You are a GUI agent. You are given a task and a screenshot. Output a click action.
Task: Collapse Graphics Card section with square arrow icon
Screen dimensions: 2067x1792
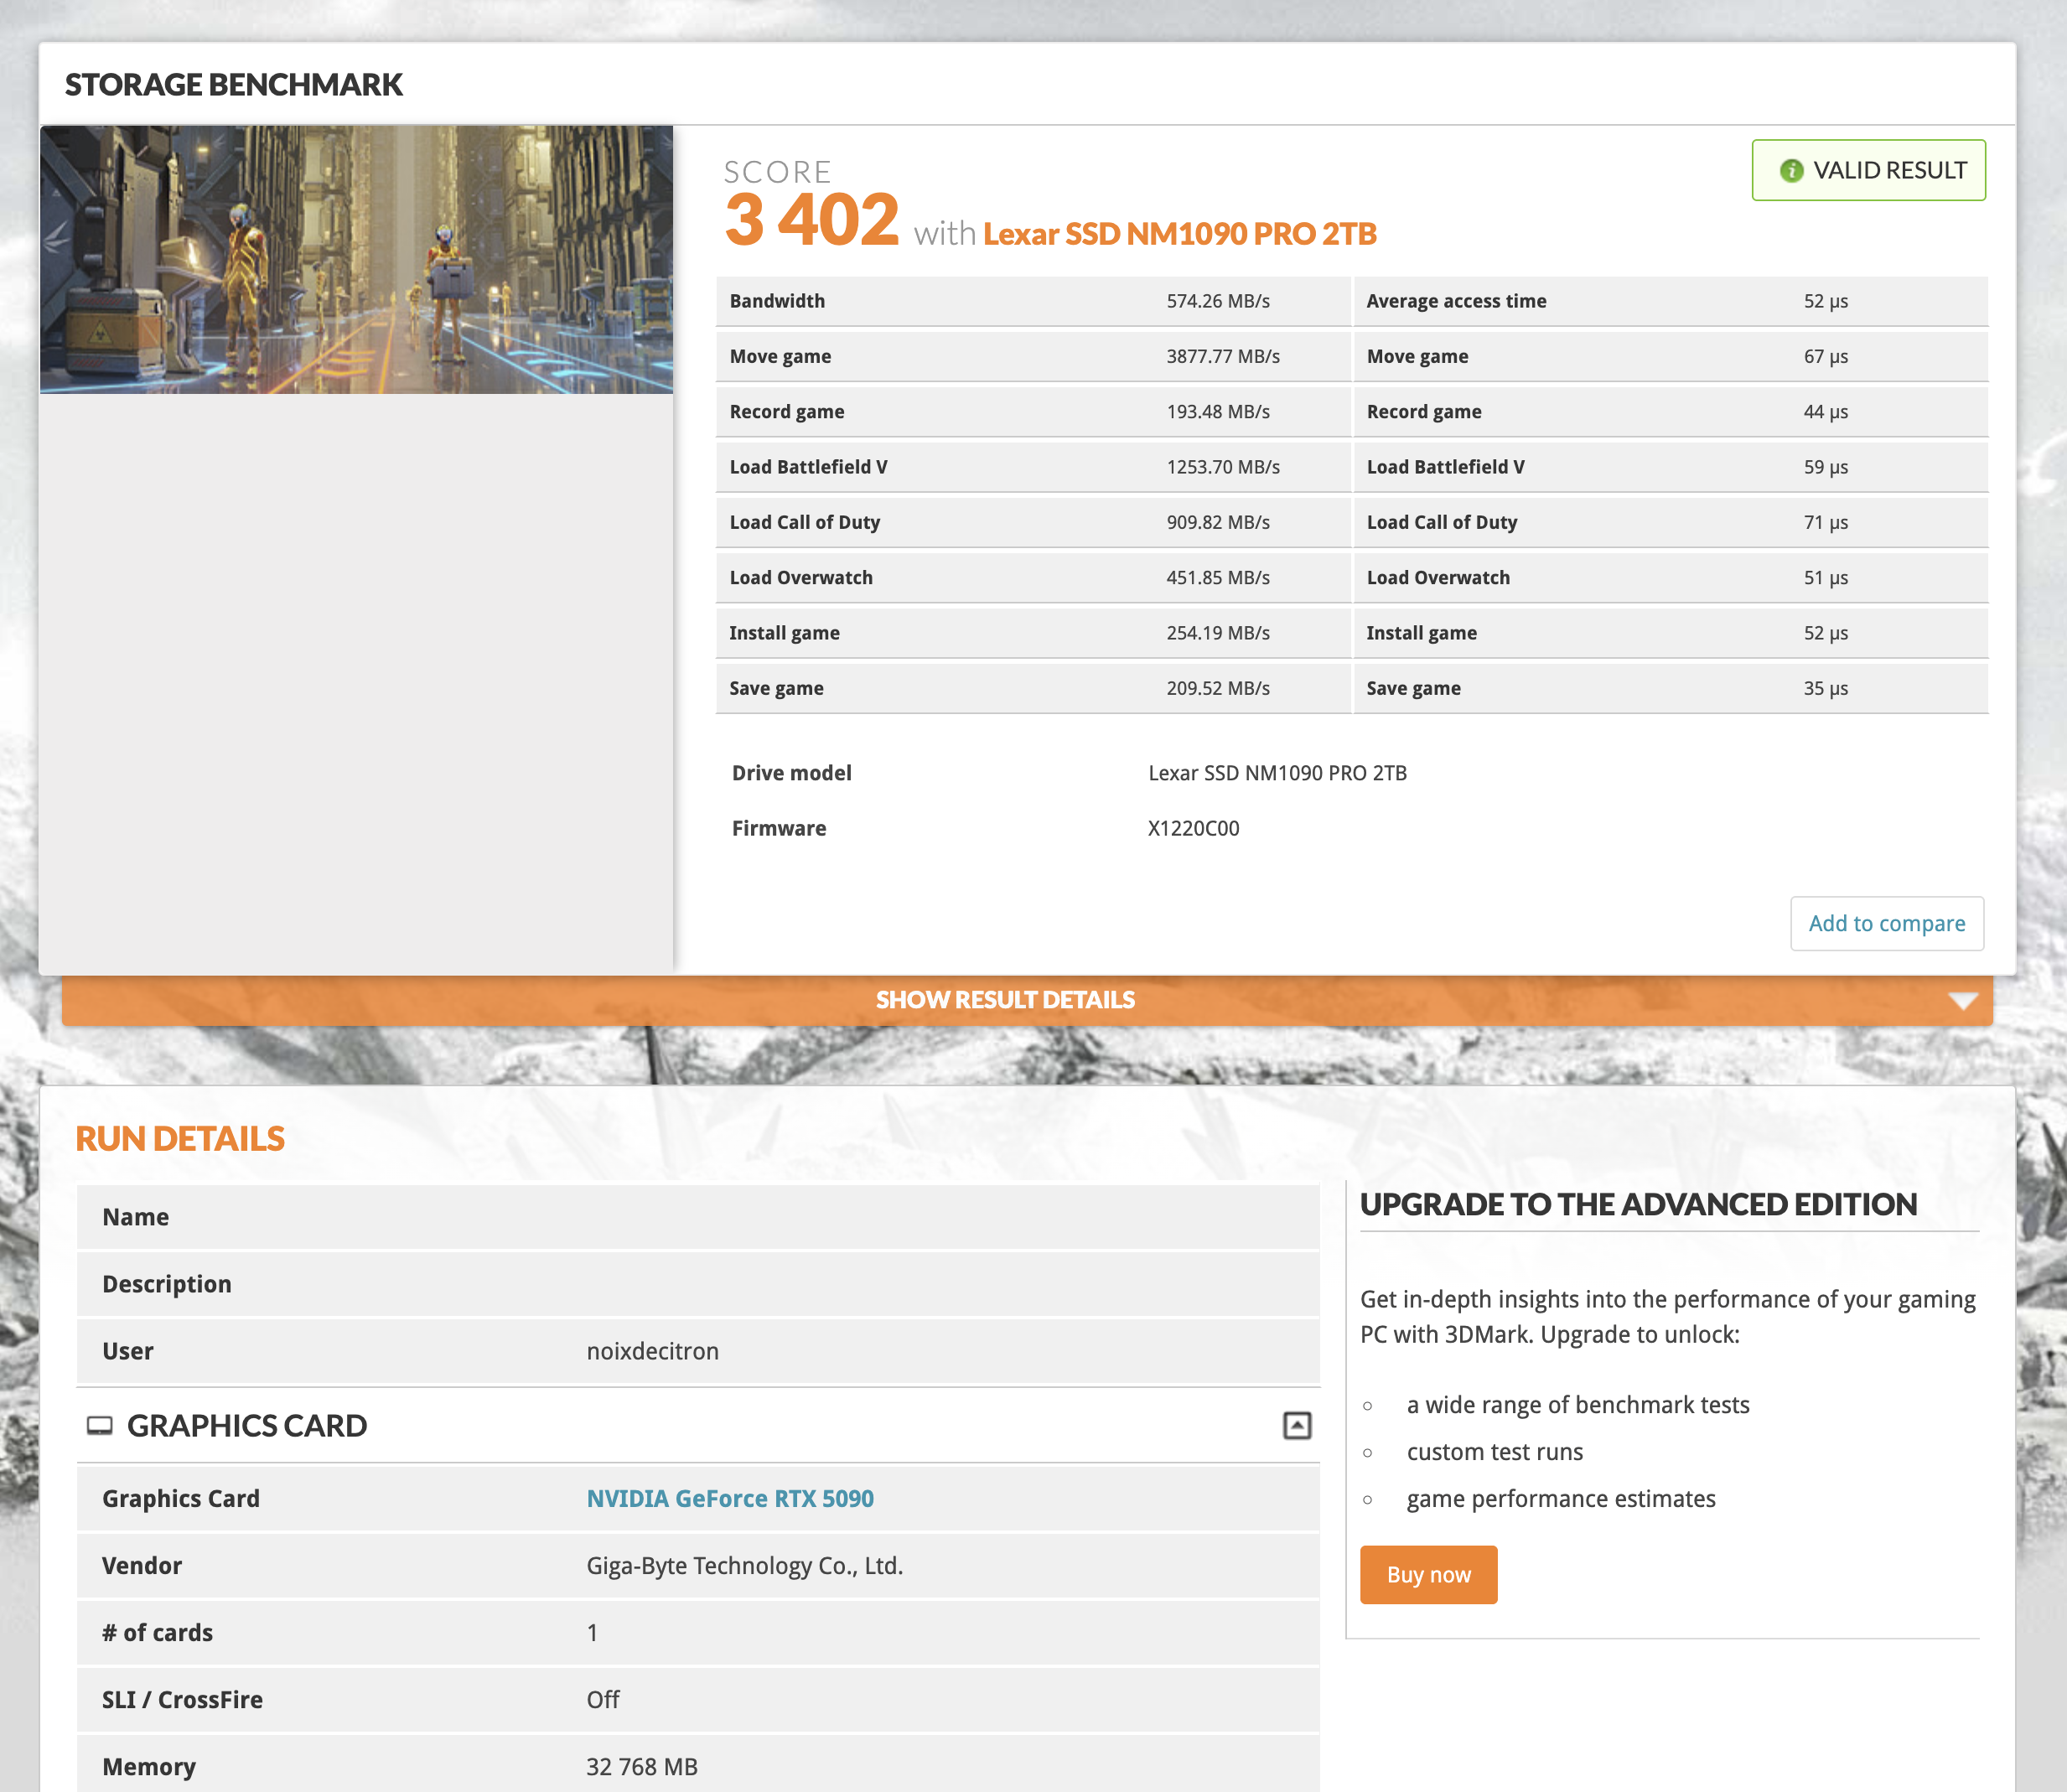(x=1296, y=1425)
